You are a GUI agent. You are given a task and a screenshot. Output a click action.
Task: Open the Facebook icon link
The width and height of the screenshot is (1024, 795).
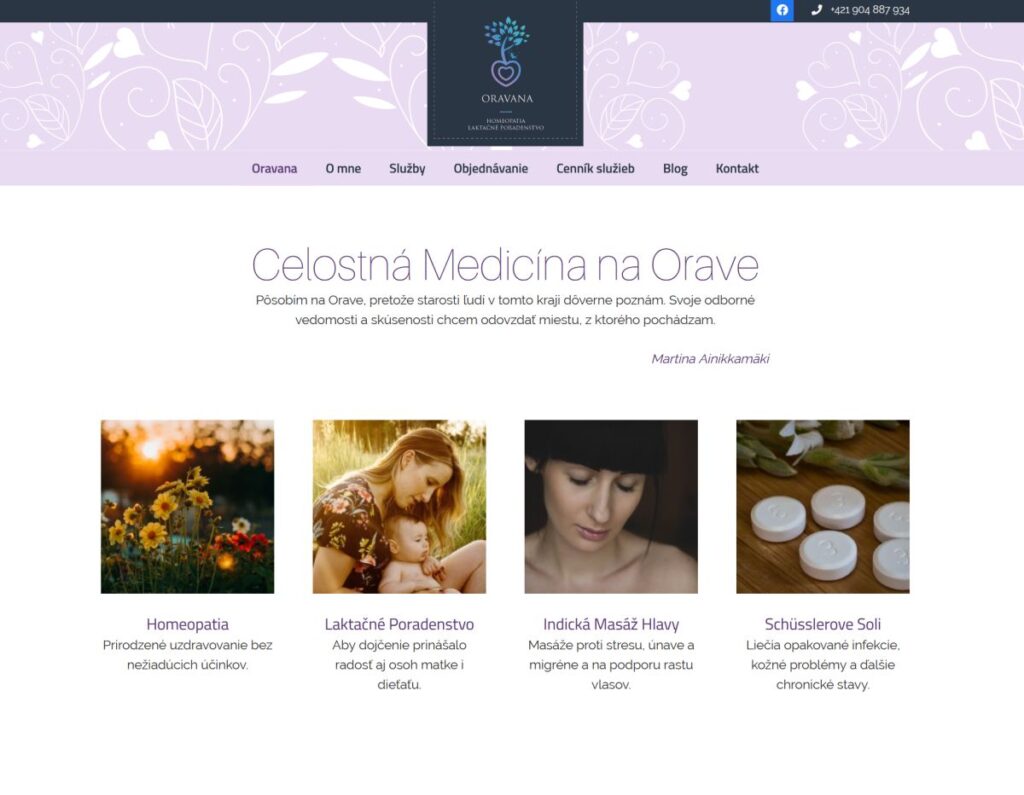coord(782,10)
